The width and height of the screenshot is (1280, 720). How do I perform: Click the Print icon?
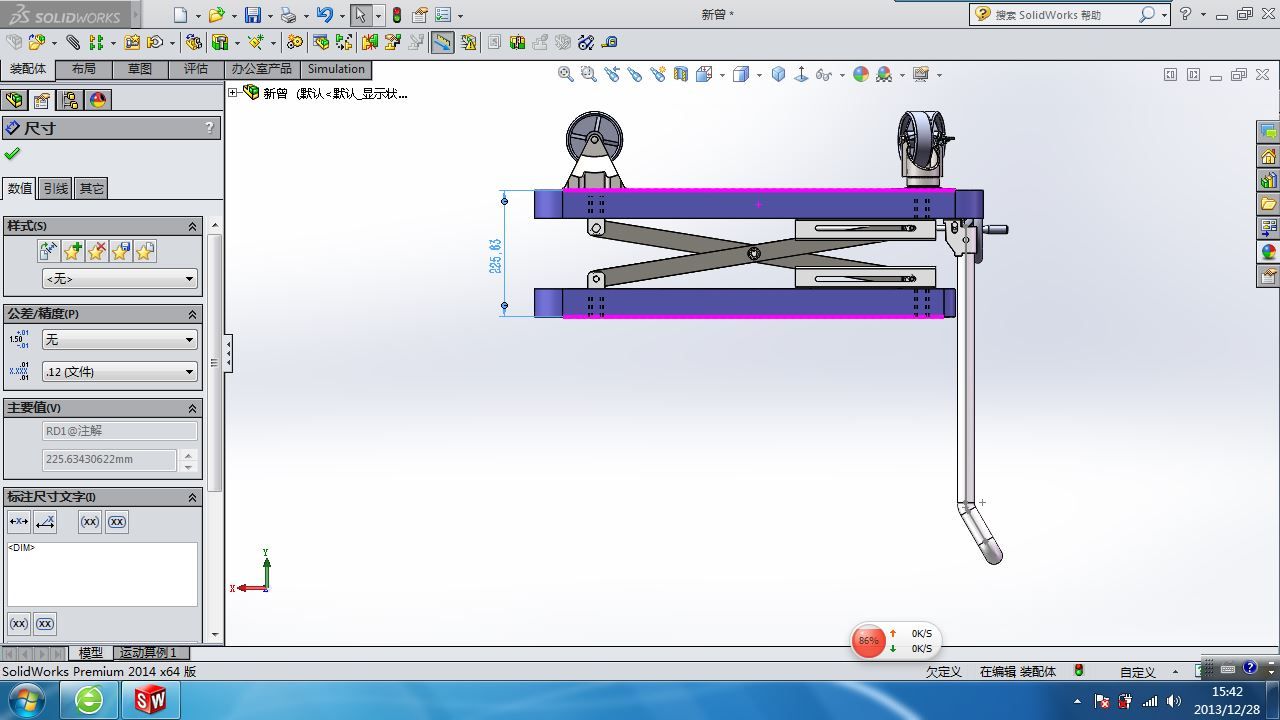288,15
